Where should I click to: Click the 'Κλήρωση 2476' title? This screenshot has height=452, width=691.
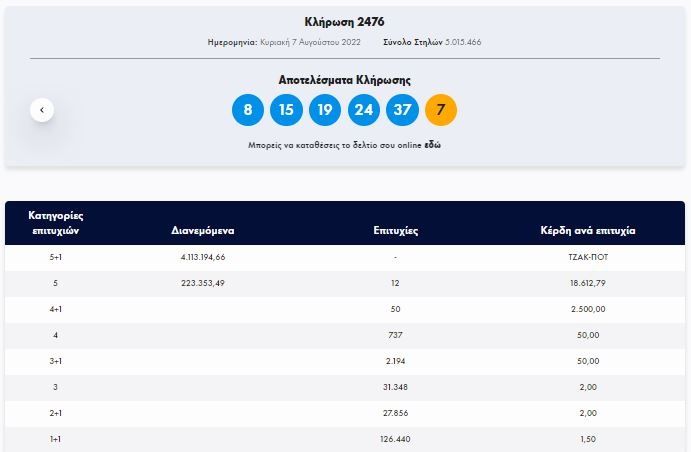pos(345,22)
